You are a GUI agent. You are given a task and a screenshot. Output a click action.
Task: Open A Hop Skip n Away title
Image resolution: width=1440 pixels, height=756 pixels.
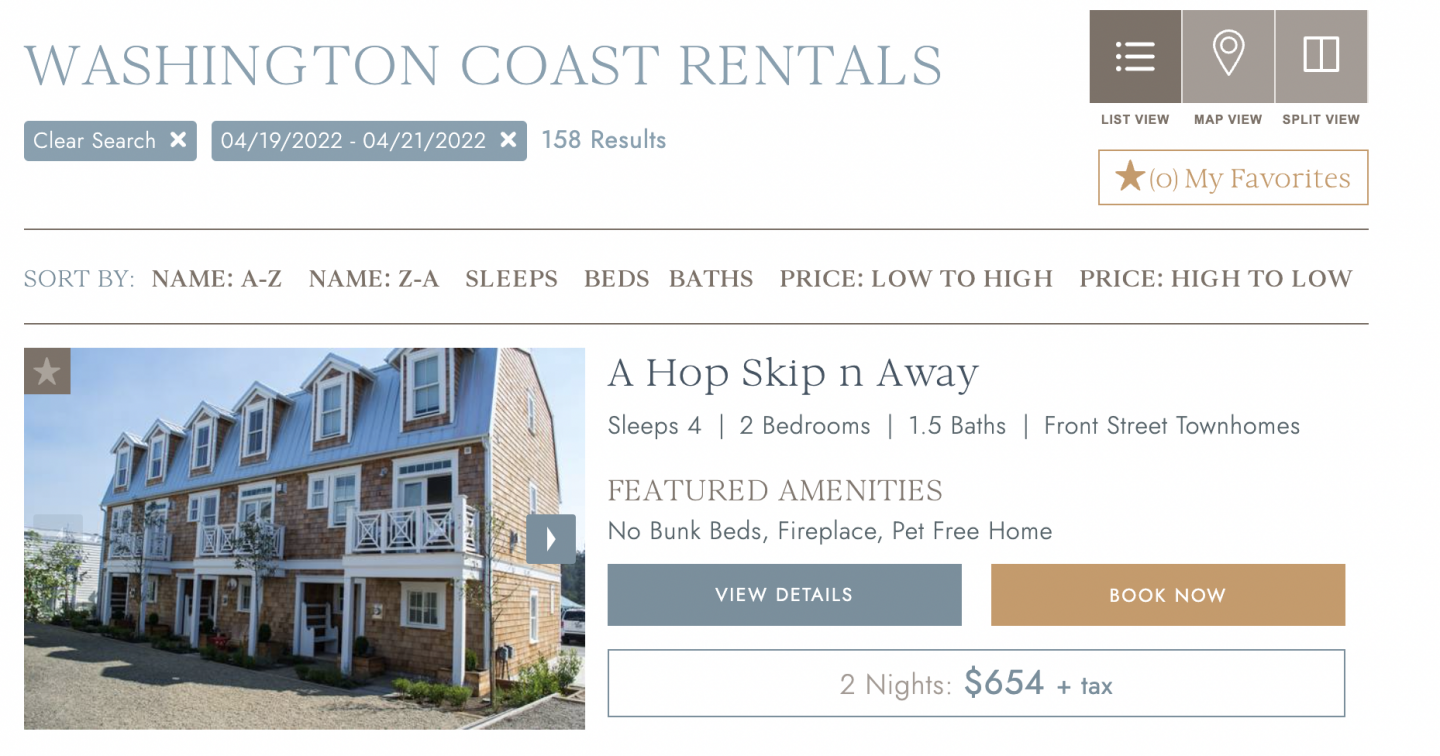(x=793, y=374)
